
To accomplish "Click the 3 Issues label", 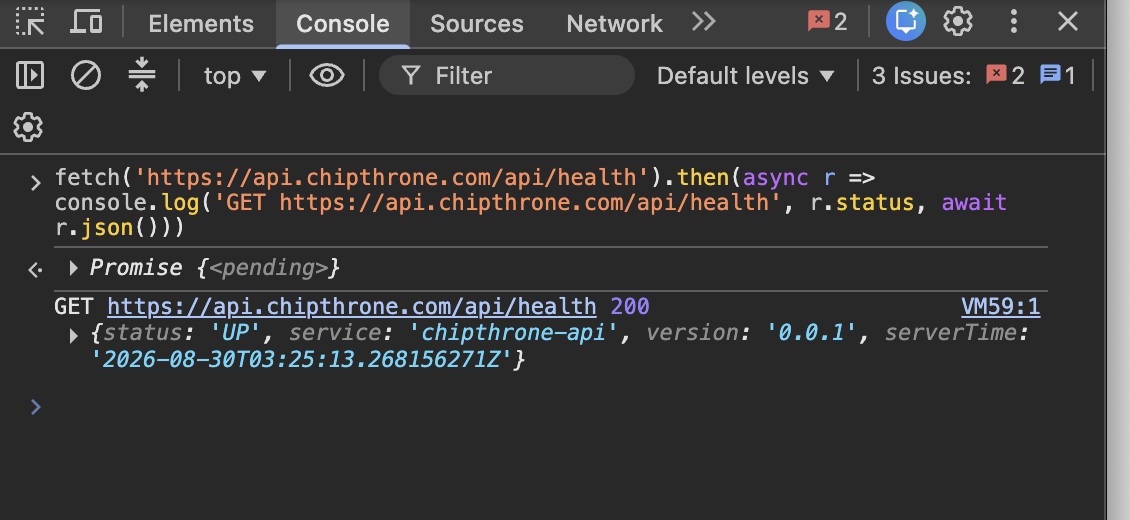I will [x=921, y=76].
